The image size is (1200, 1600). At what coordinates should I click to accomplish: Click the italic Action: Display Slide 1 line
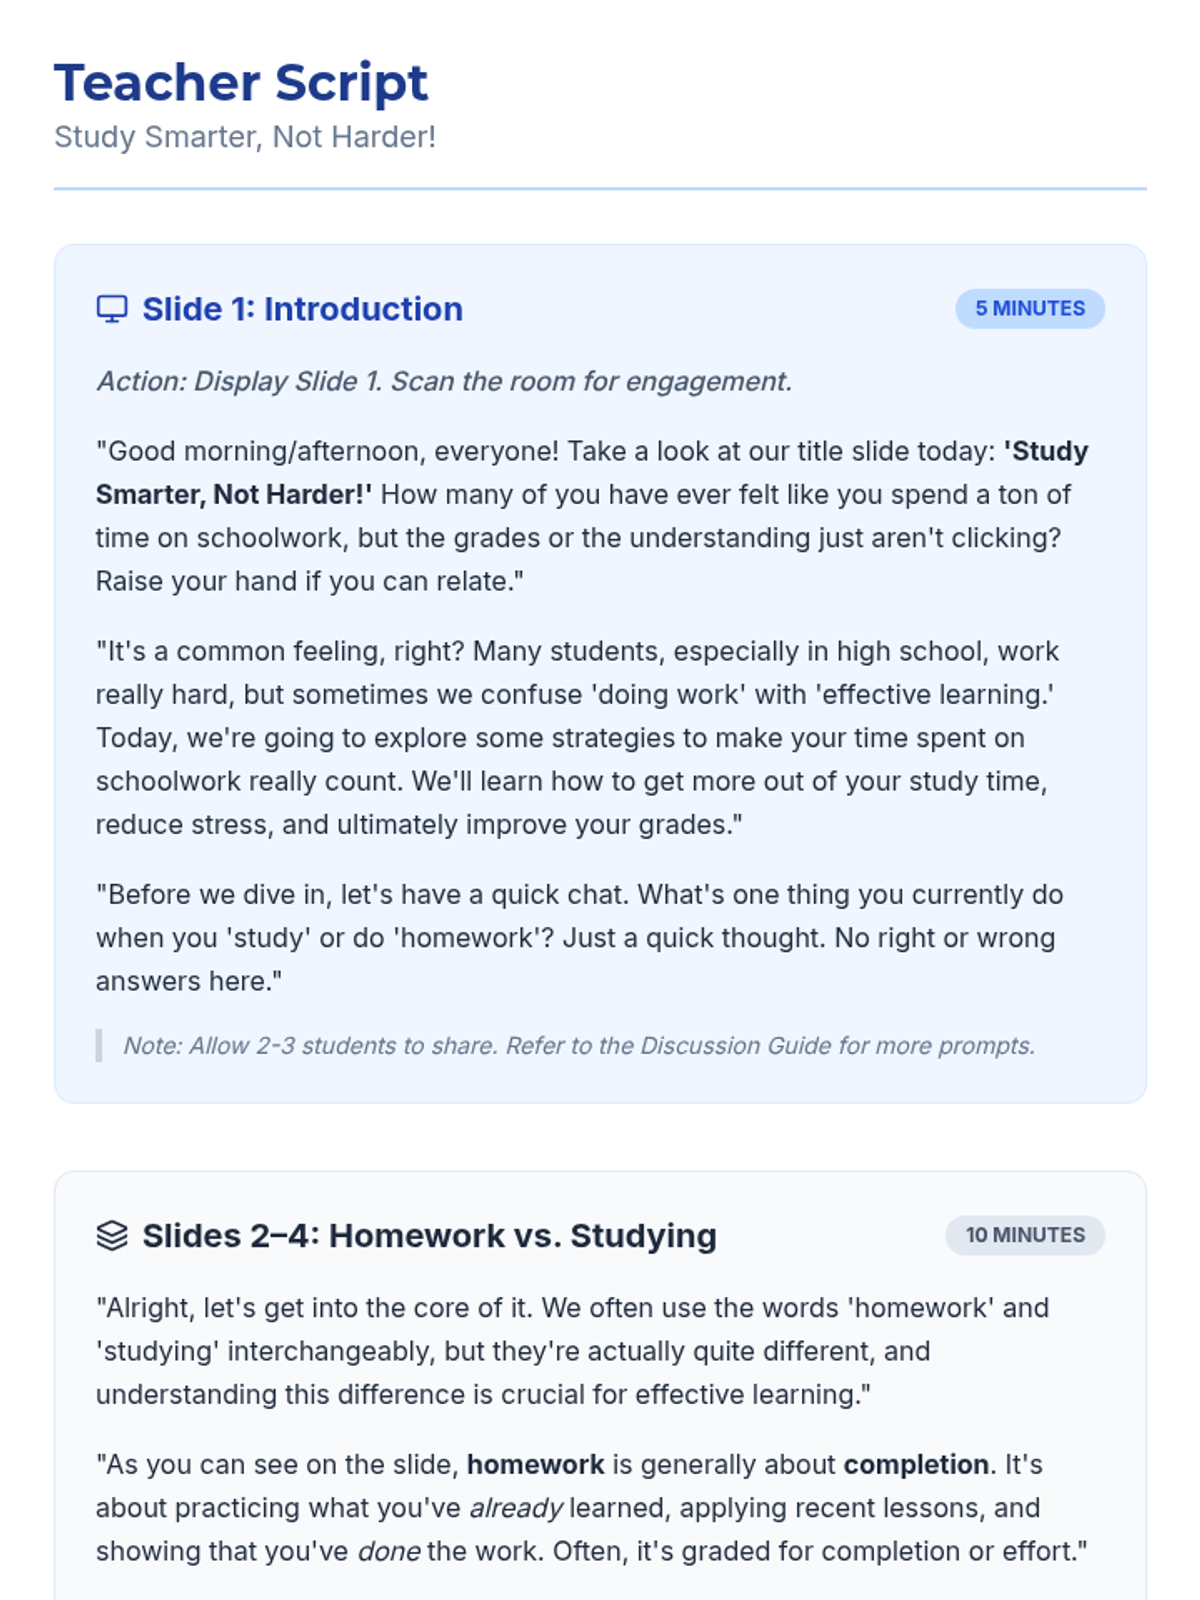(x=444, y=382)
